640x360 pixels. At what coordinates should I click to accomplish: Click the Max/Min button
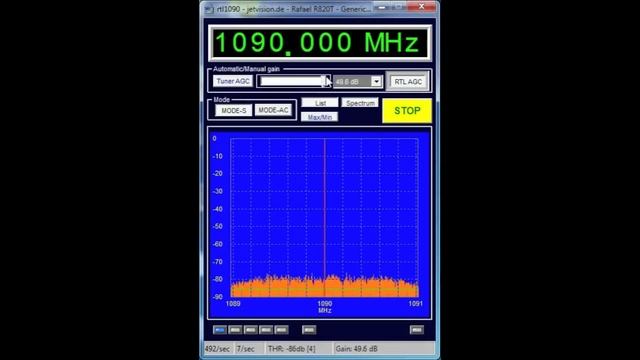(x=320, y=117)
